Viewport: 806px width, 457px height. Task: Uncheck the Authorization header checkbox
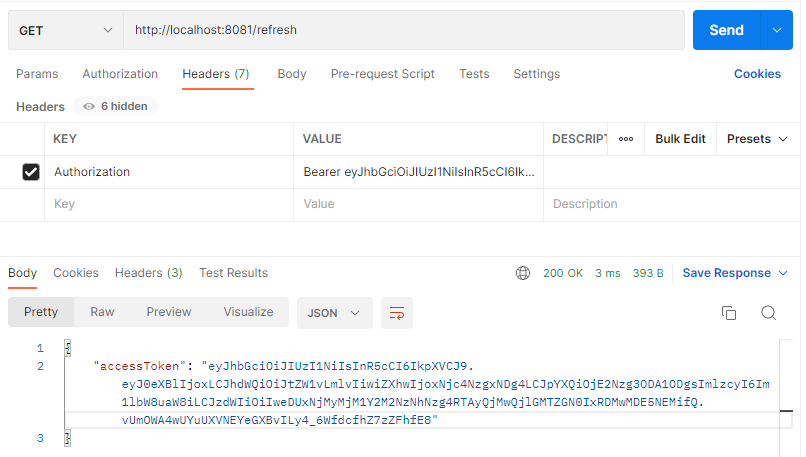click(x=31, y=172)
